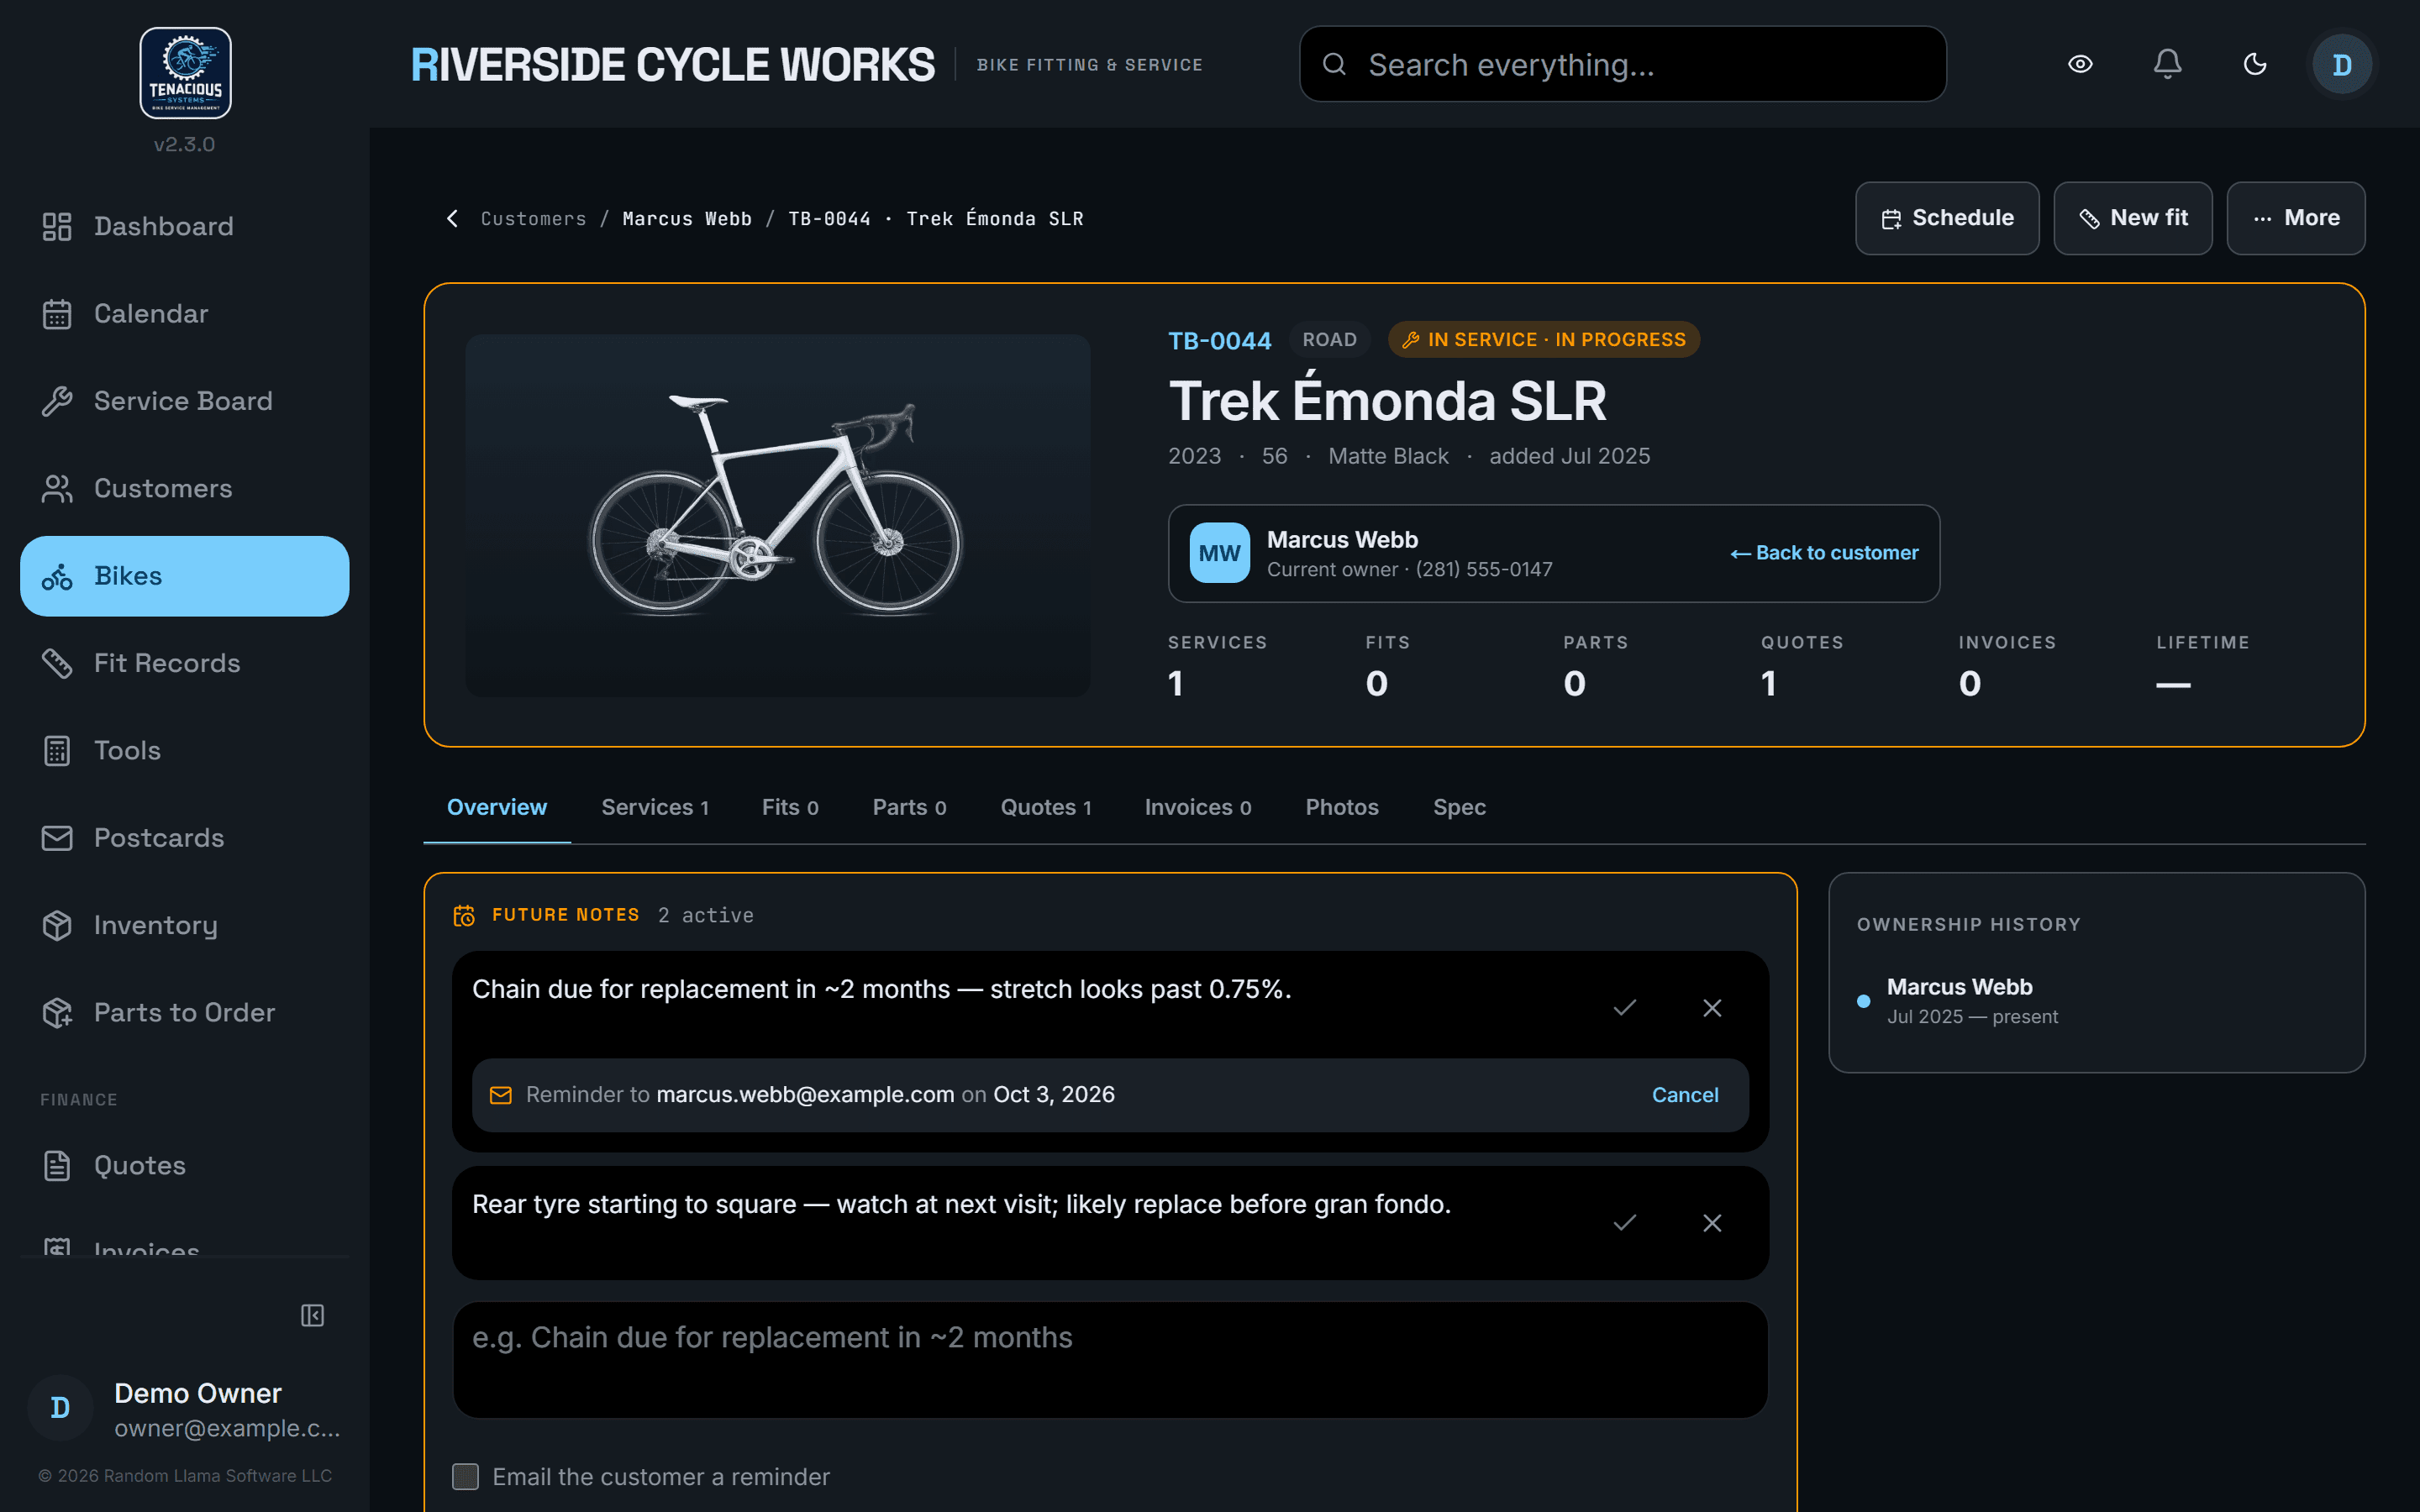Click the TB-0044 bike ID
This screenshot has width=2420, height=1512.
point(1219,340)
